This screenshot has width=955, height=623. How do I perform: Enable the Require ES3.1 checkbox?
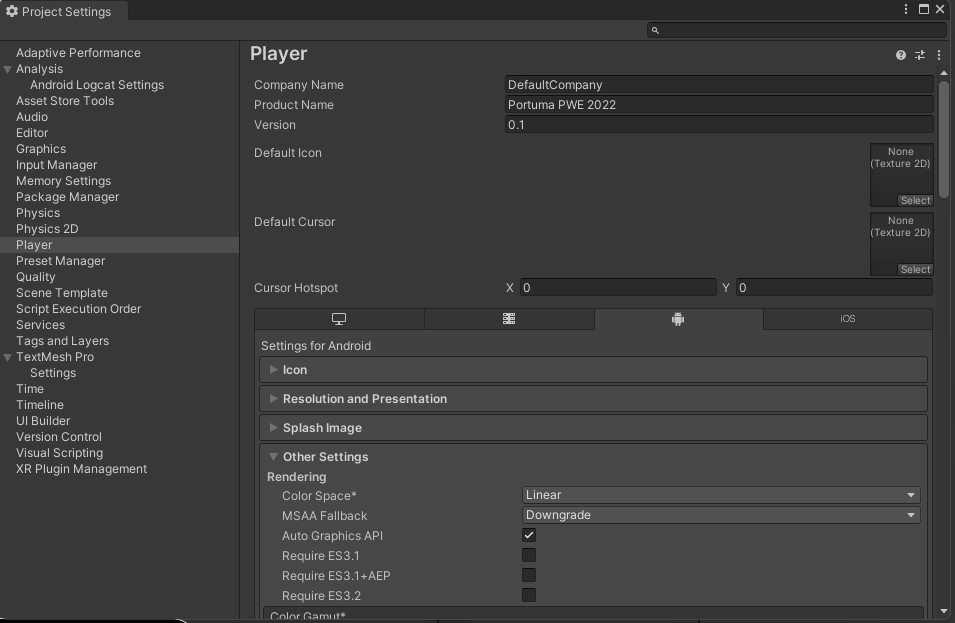point(529,555)
